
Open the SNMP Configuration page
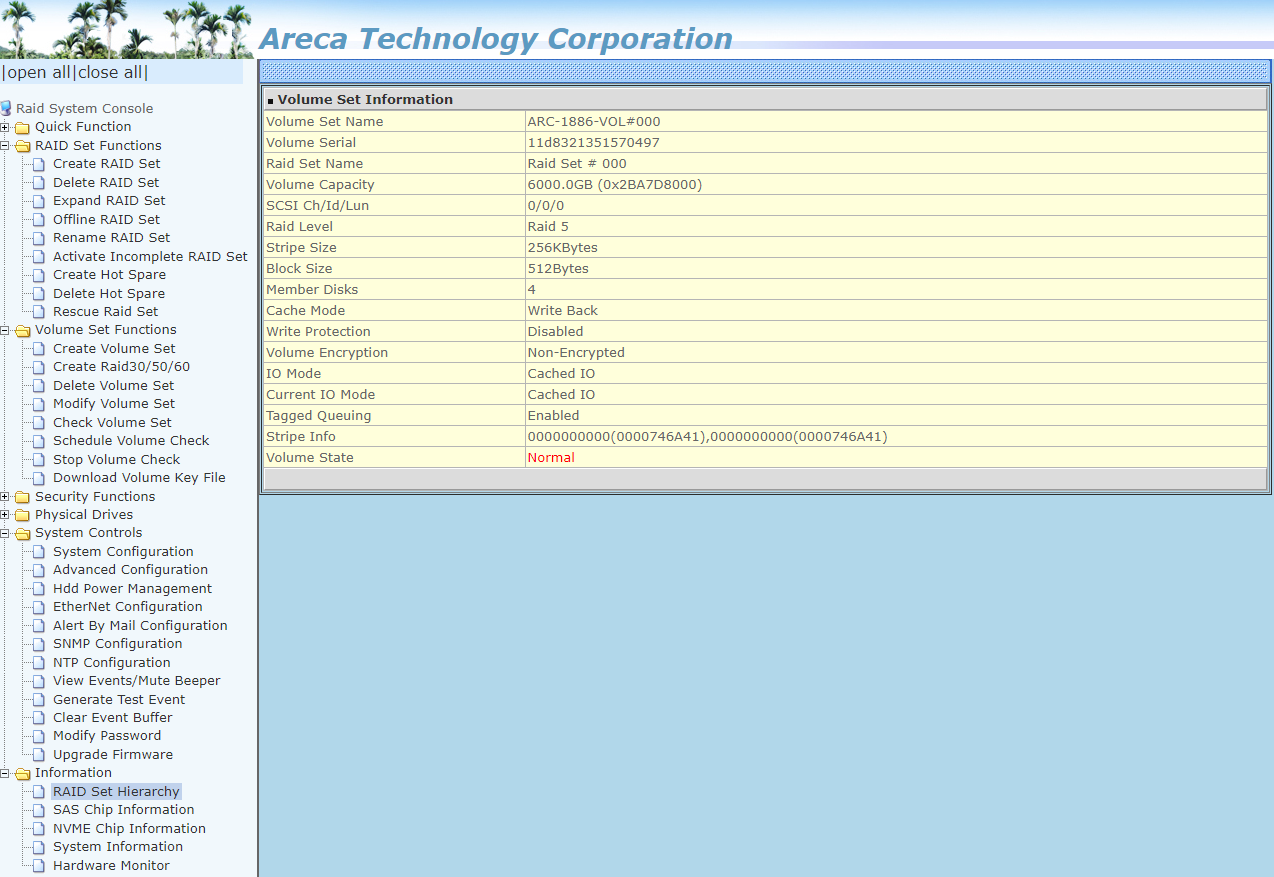pyautogui.click(x=117, y=644)
